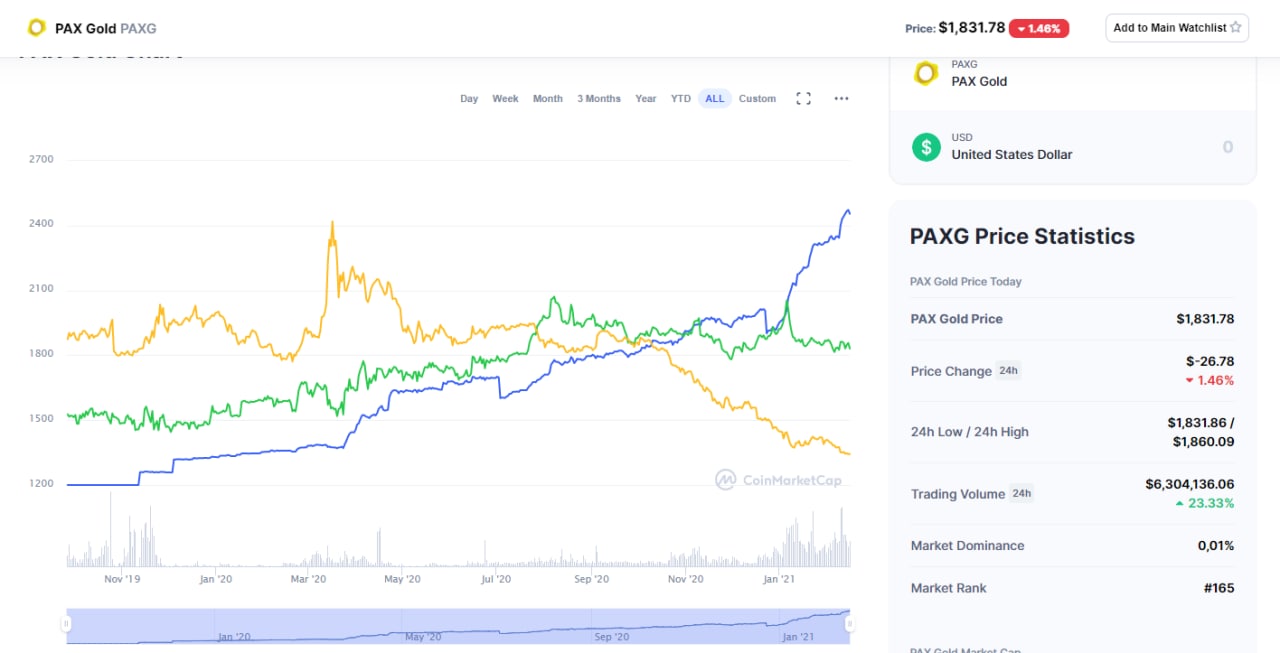
Task: Click the Jul '20 x-axis label
Action: tap(496, 579)
